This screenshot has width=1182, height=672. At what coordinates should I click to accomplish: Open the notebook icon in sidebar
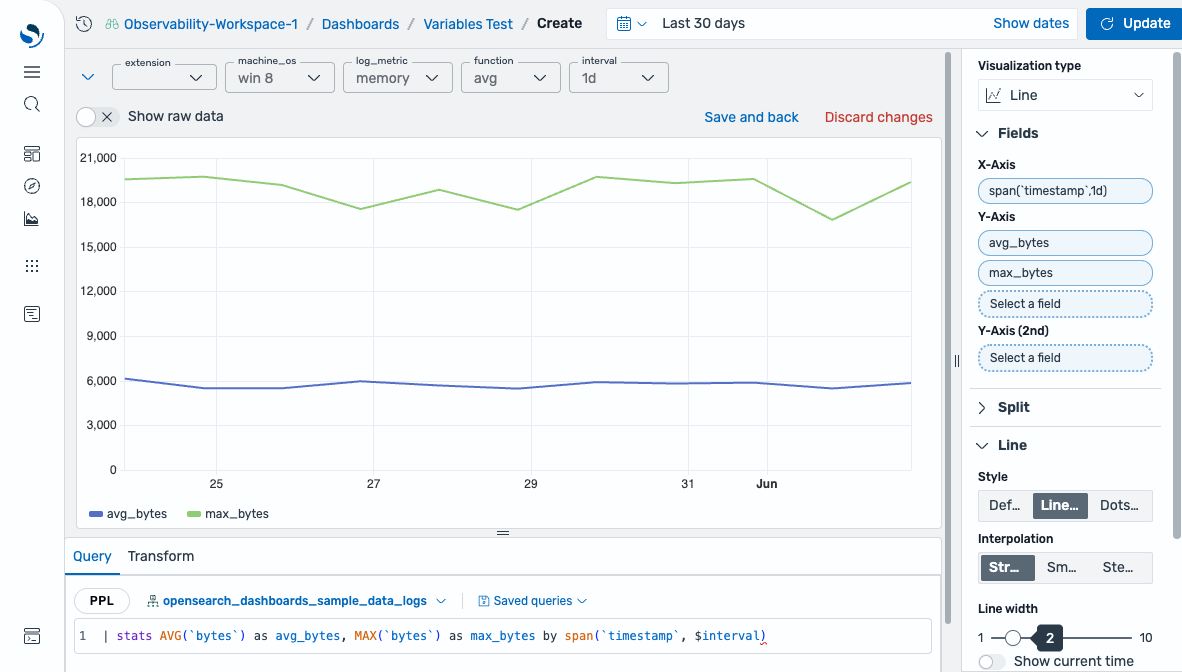click(32, 314)
